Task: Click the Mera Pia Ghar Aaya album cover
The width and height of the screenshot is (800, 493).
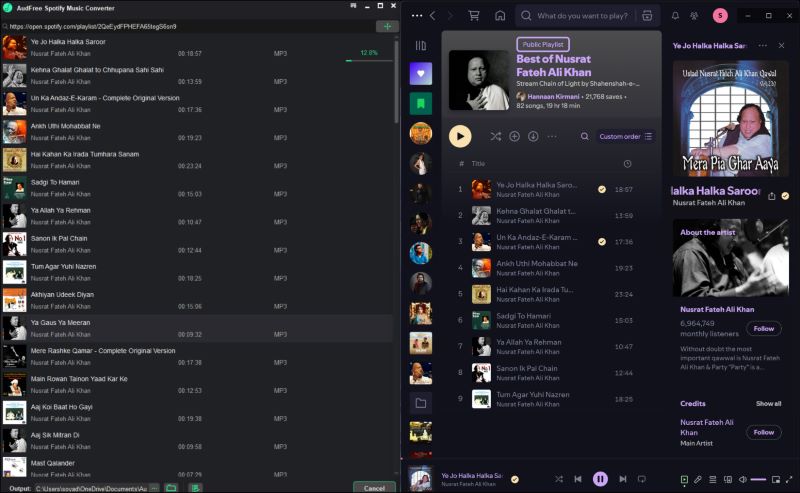Action: coord(731,118)
